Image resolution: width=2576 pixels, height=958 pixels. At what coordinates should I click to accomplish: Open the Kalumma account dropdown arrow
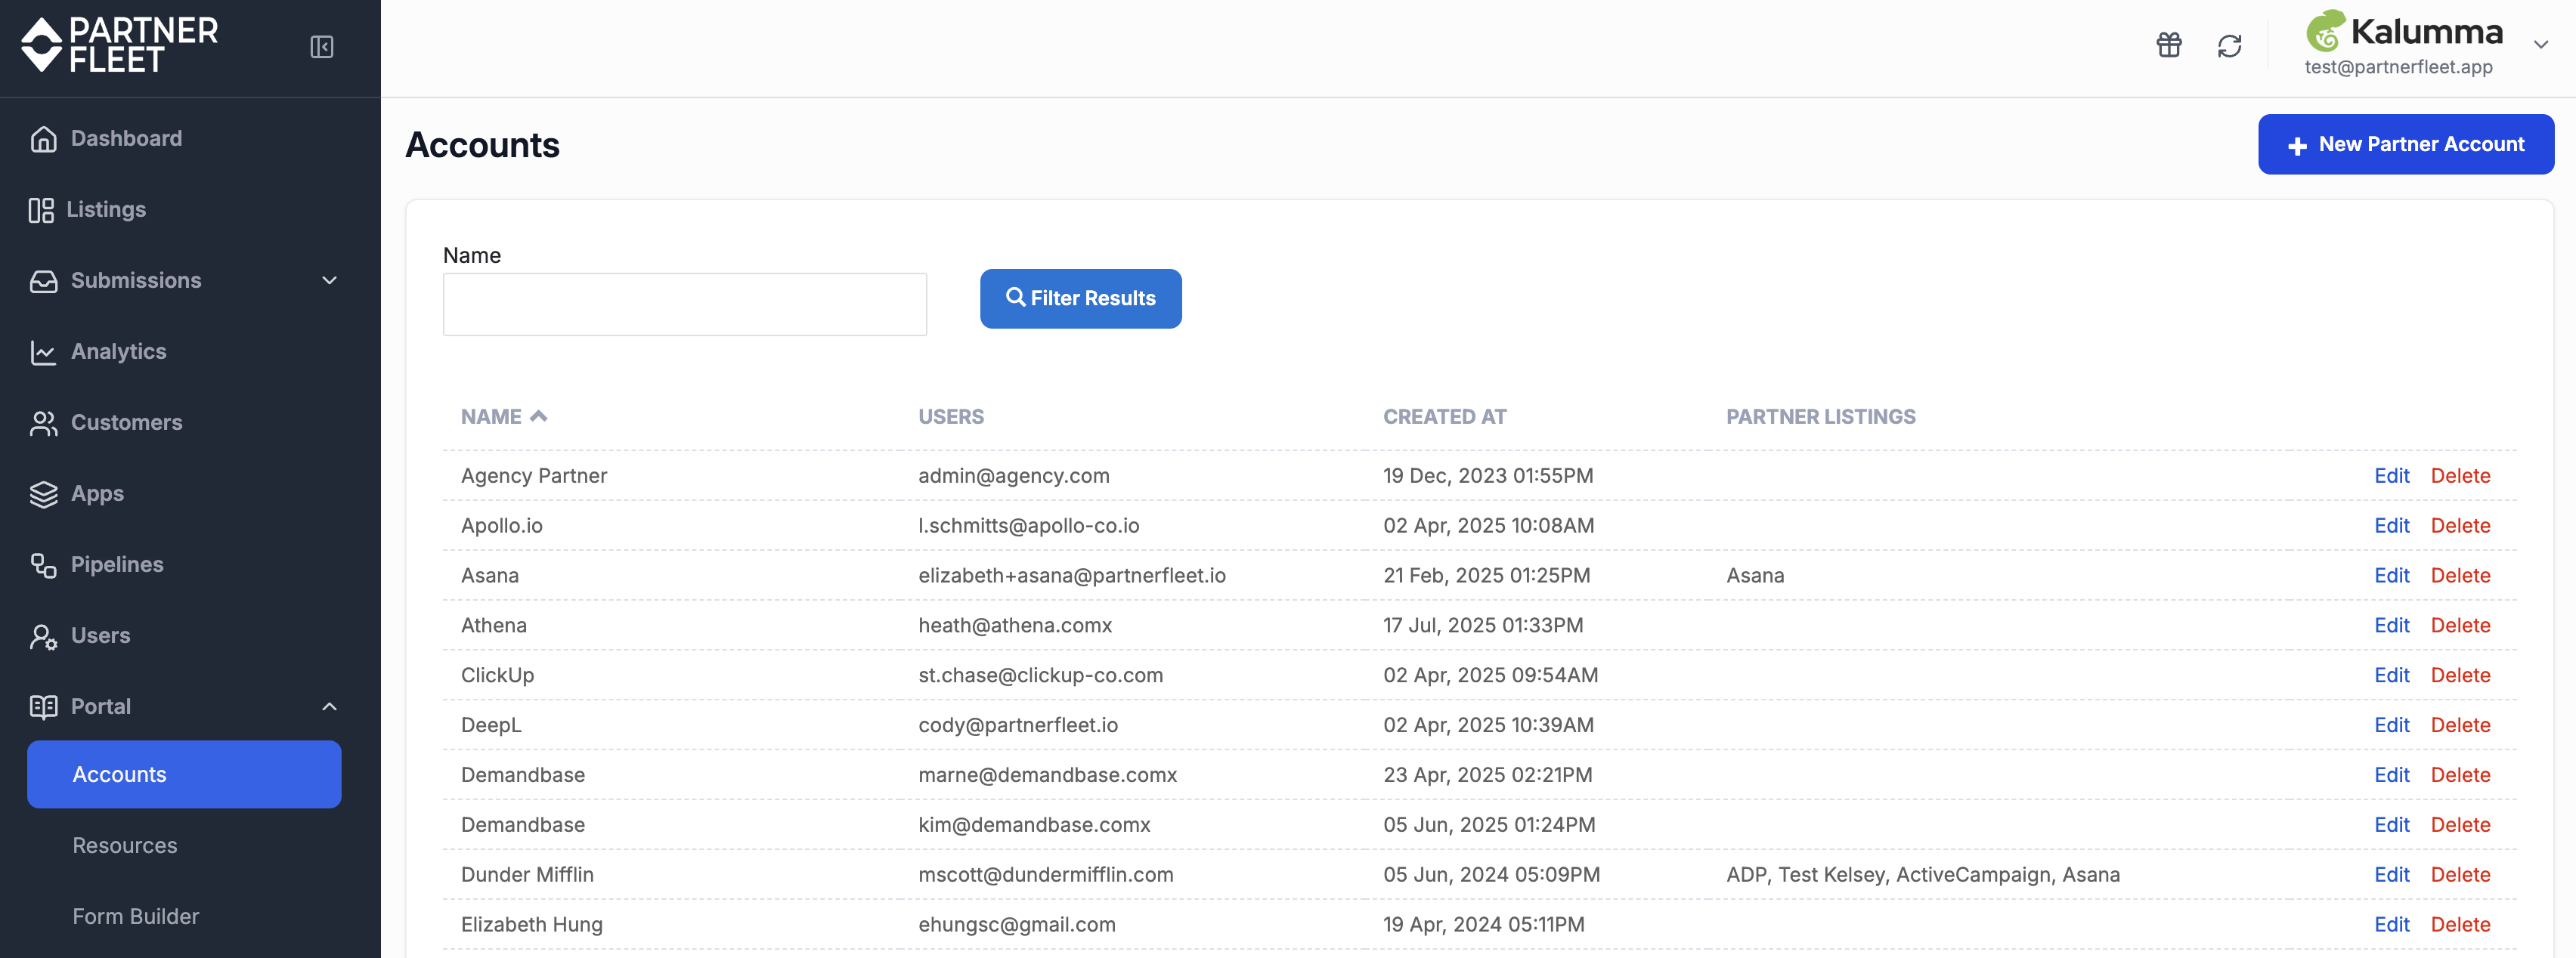[x=2540, y=45]
